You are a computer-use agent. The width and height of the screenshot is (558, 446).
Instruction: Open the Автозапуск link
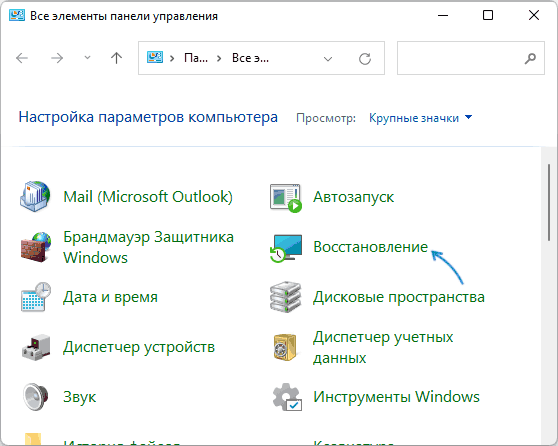(x=353, y=197)
